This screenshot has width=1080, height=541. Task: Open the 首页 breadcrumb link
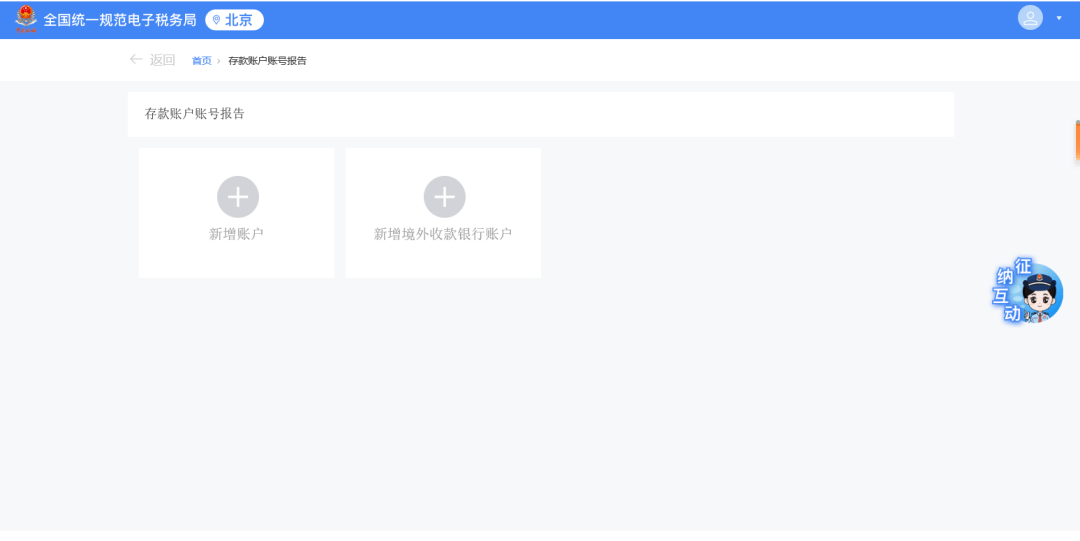click(x=201, y=61)
